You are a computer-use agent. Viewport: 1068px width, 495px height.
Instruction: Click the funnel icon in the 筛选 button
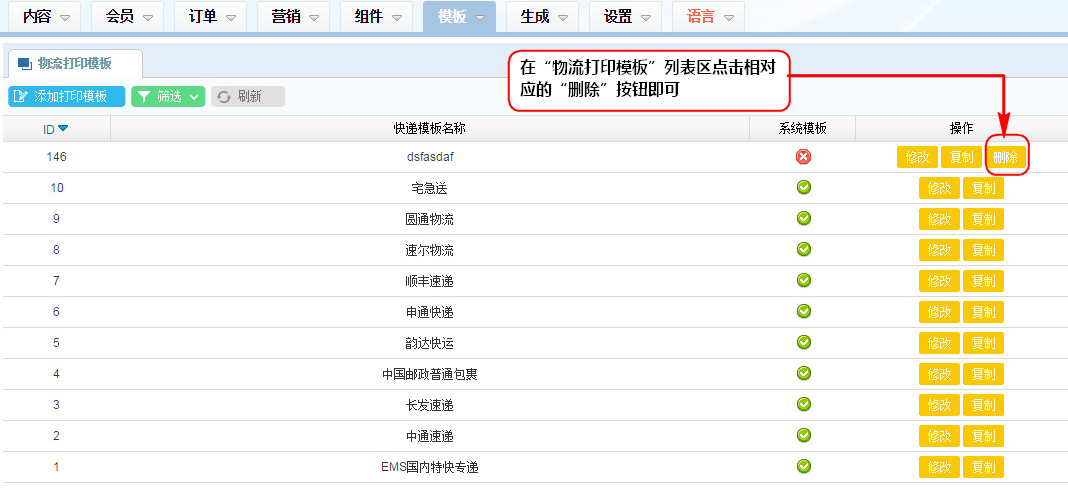click(x=144, y=97)
